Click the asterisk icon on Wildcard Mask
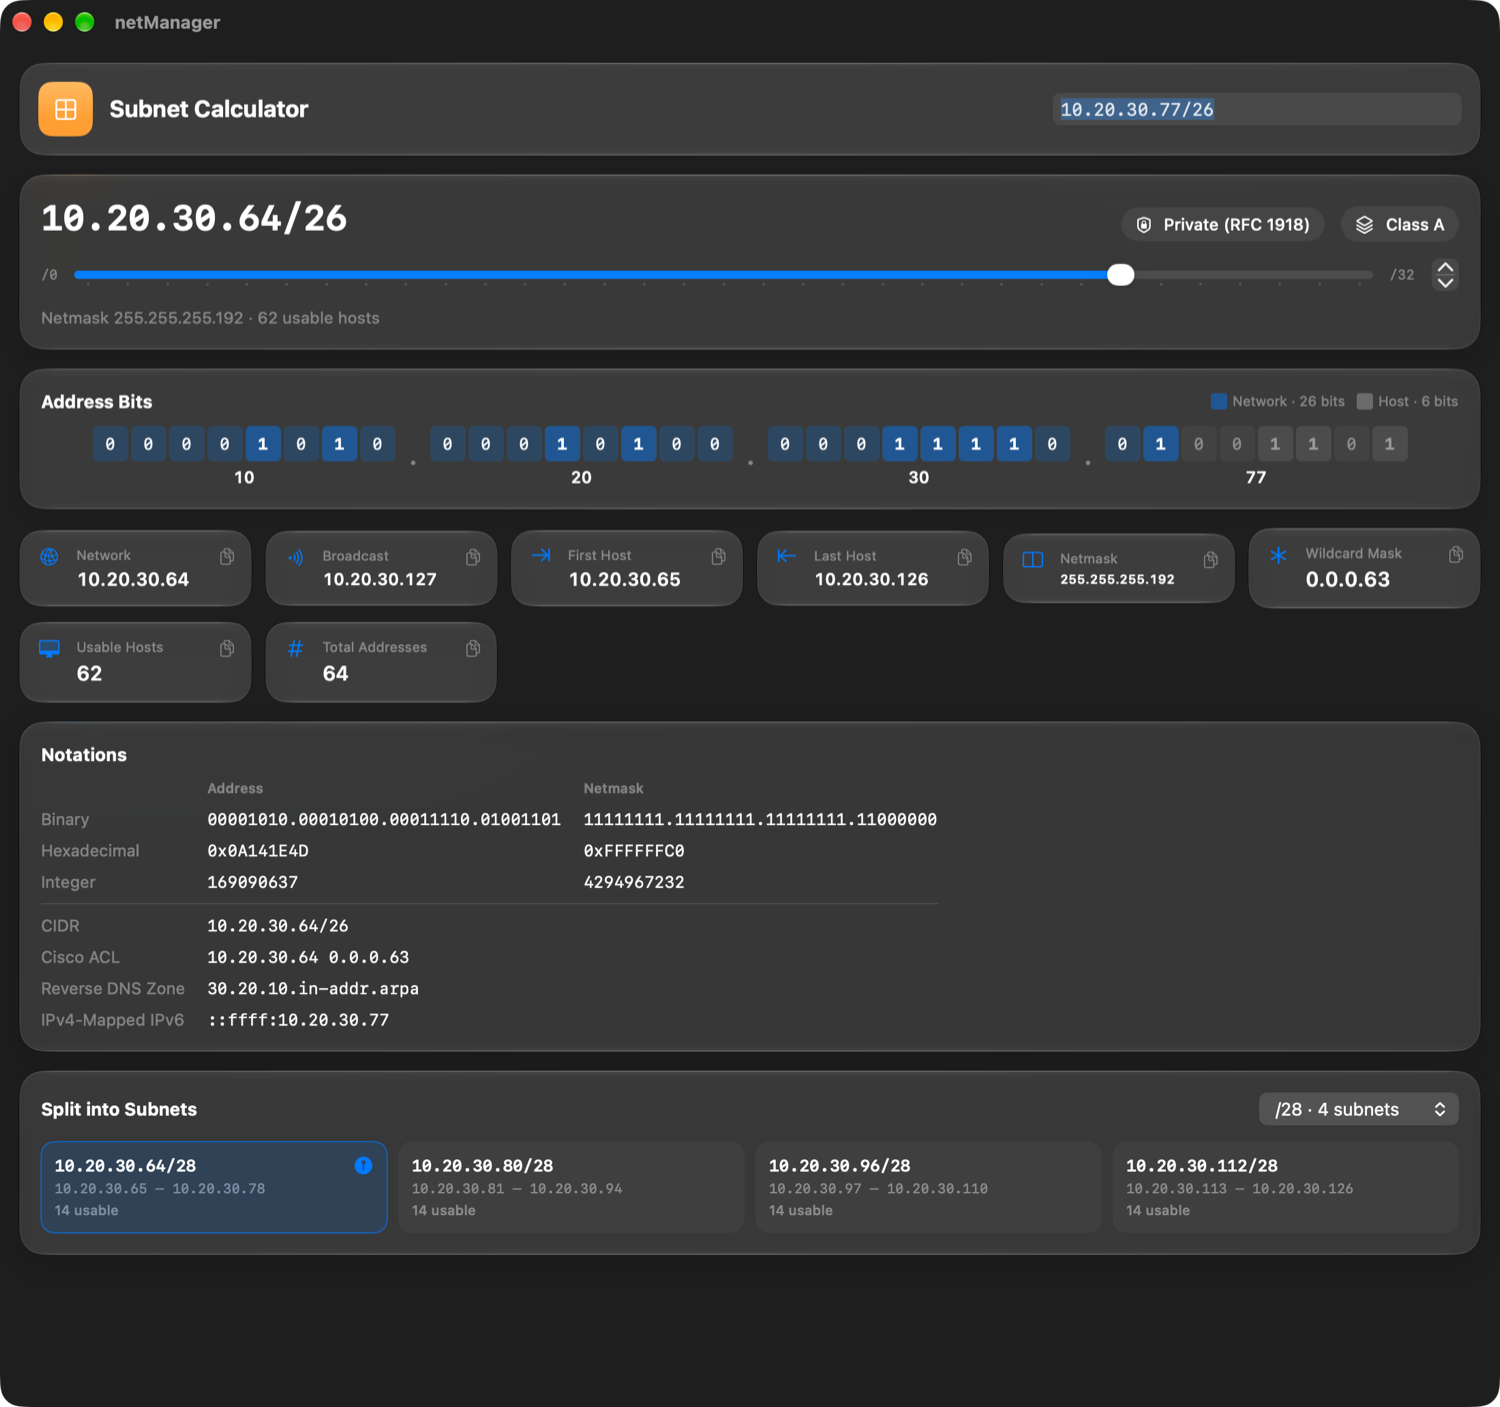This screenshot has width=1500, height=1407. (x=1278, y=555)
